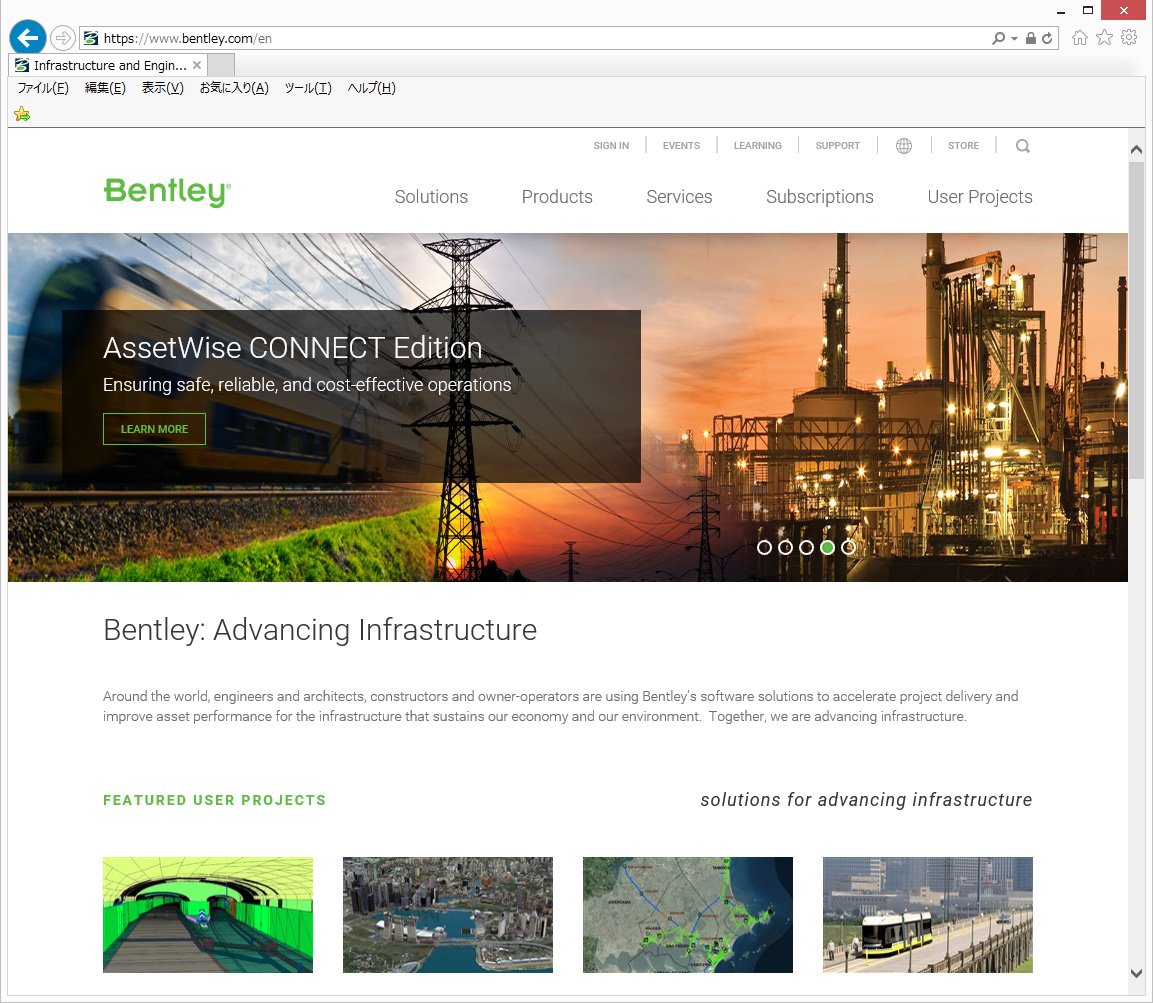Open the 表示(V) menu
The width and height of the screenshot is (1153, 1003).
point(163,88)
